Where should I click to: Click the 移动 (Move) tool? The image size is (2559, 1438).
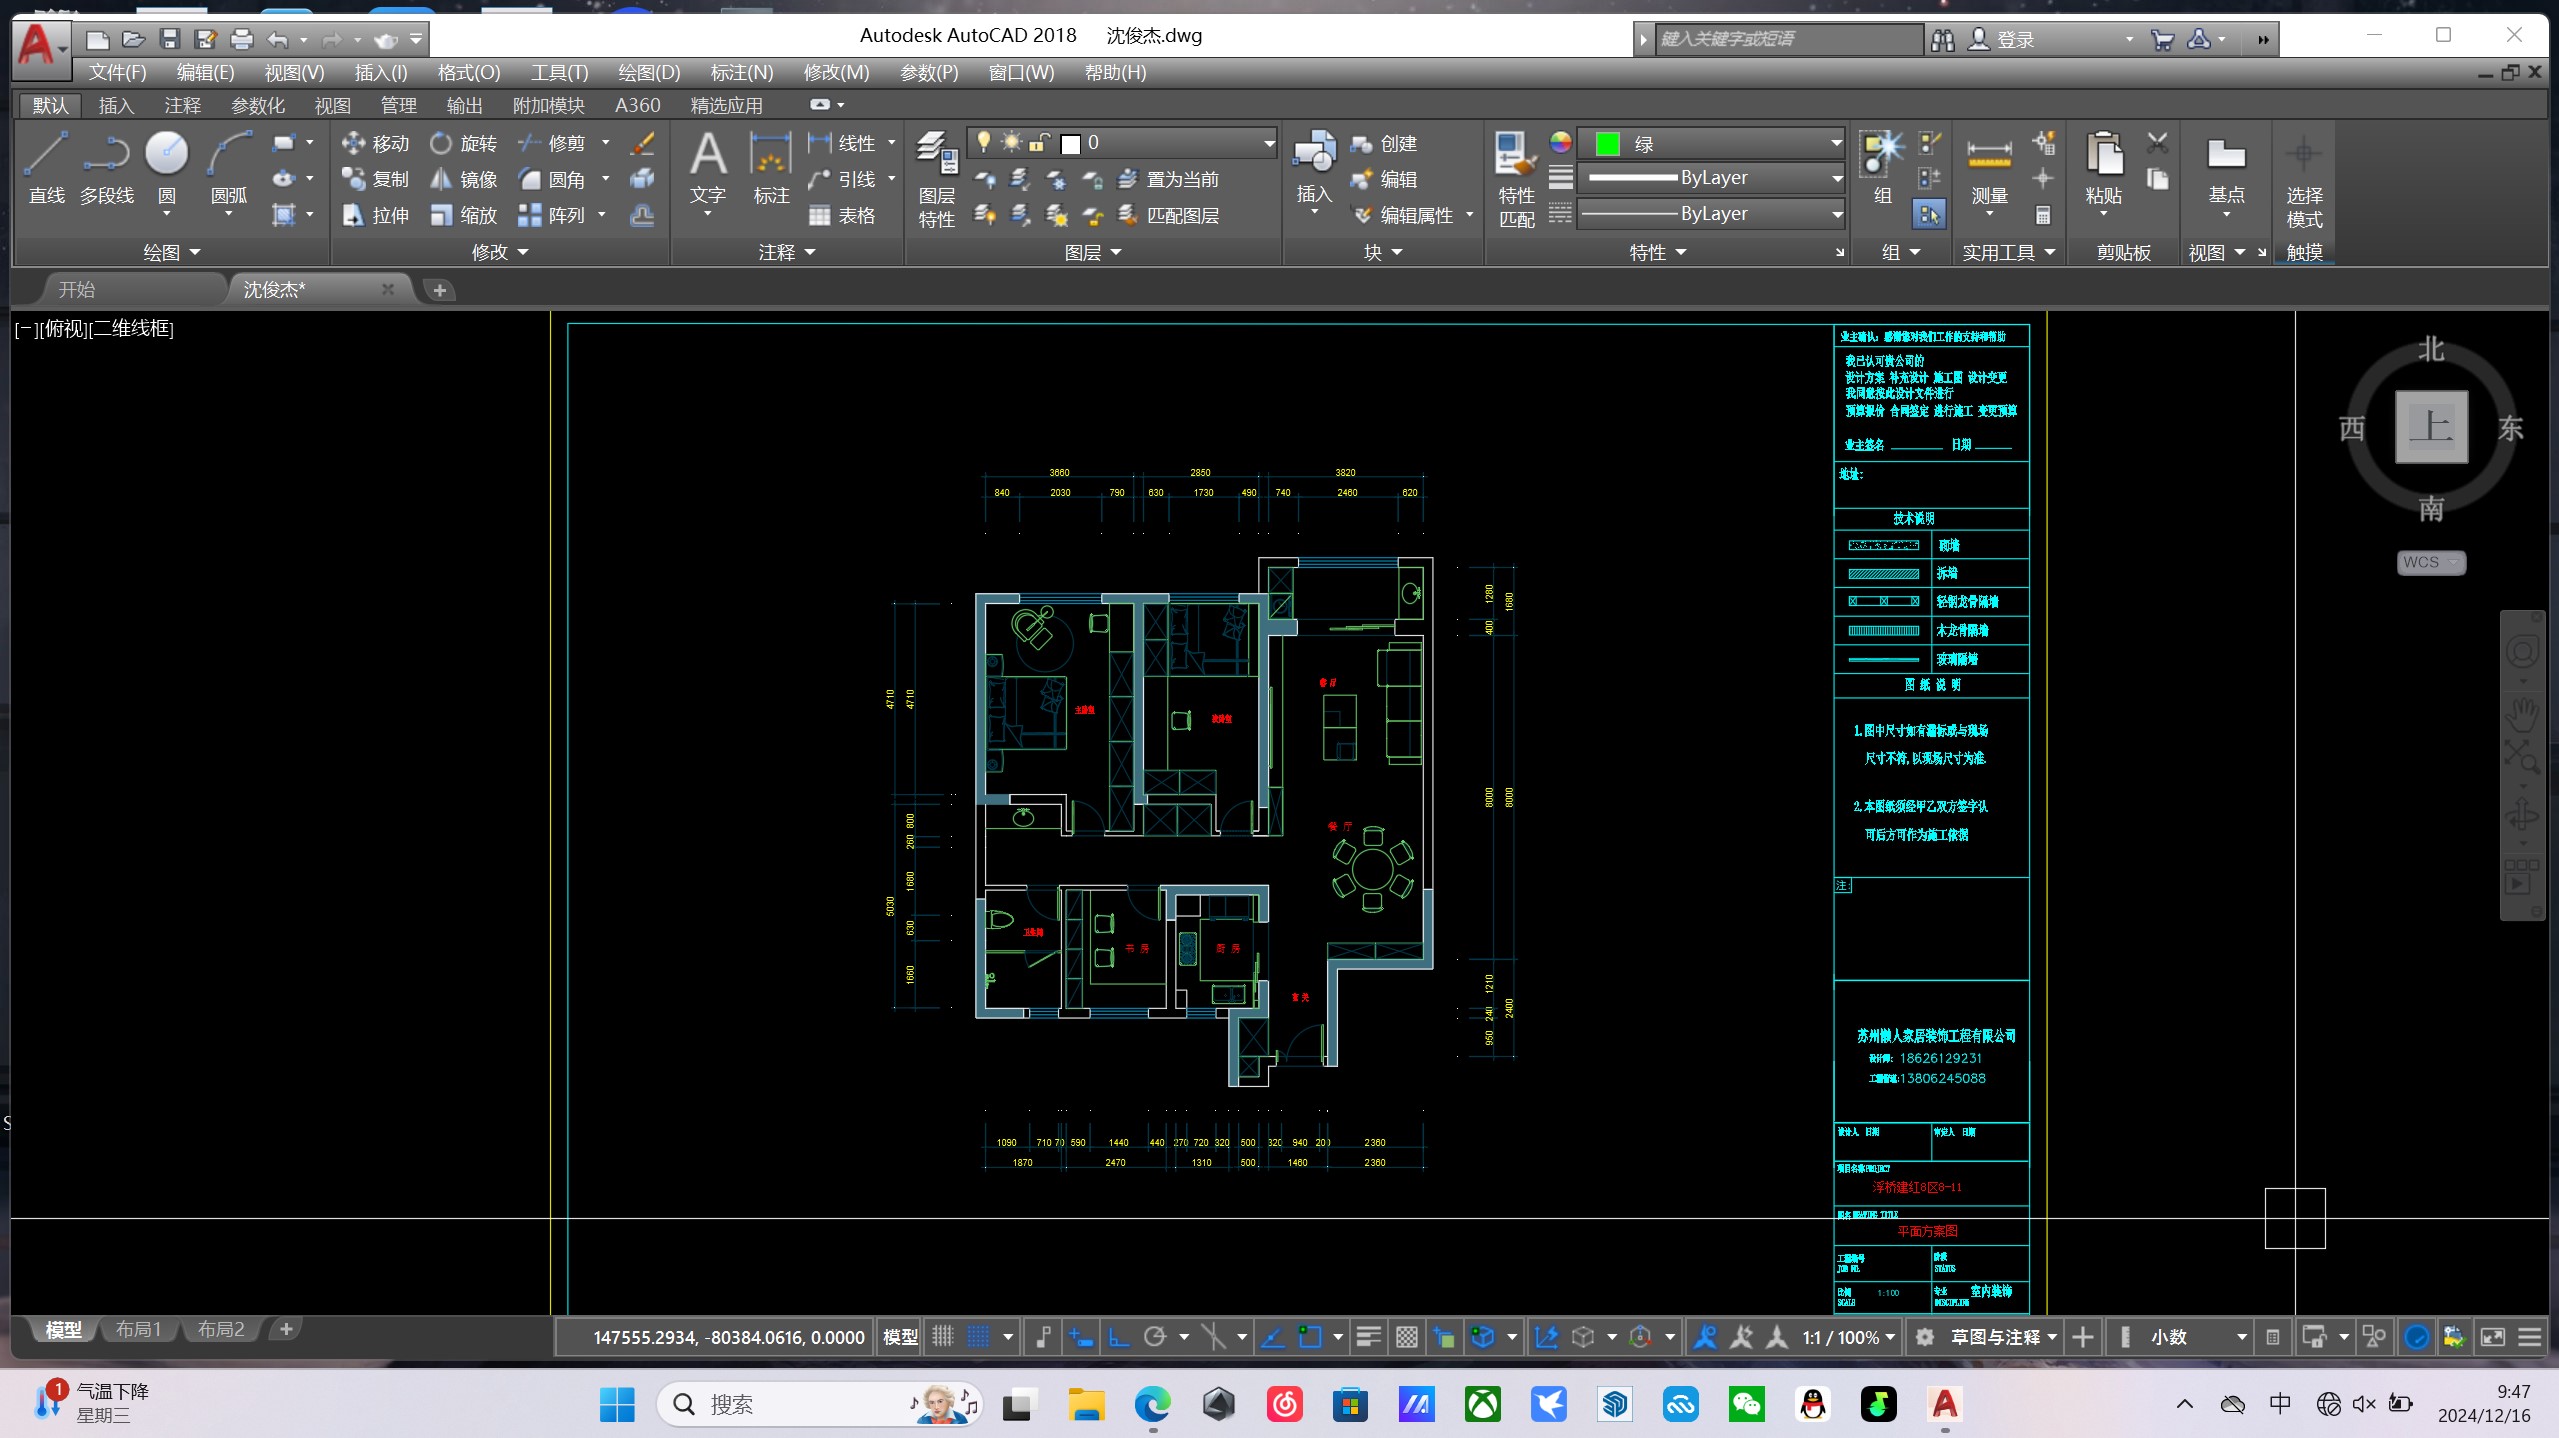point(375,143)
